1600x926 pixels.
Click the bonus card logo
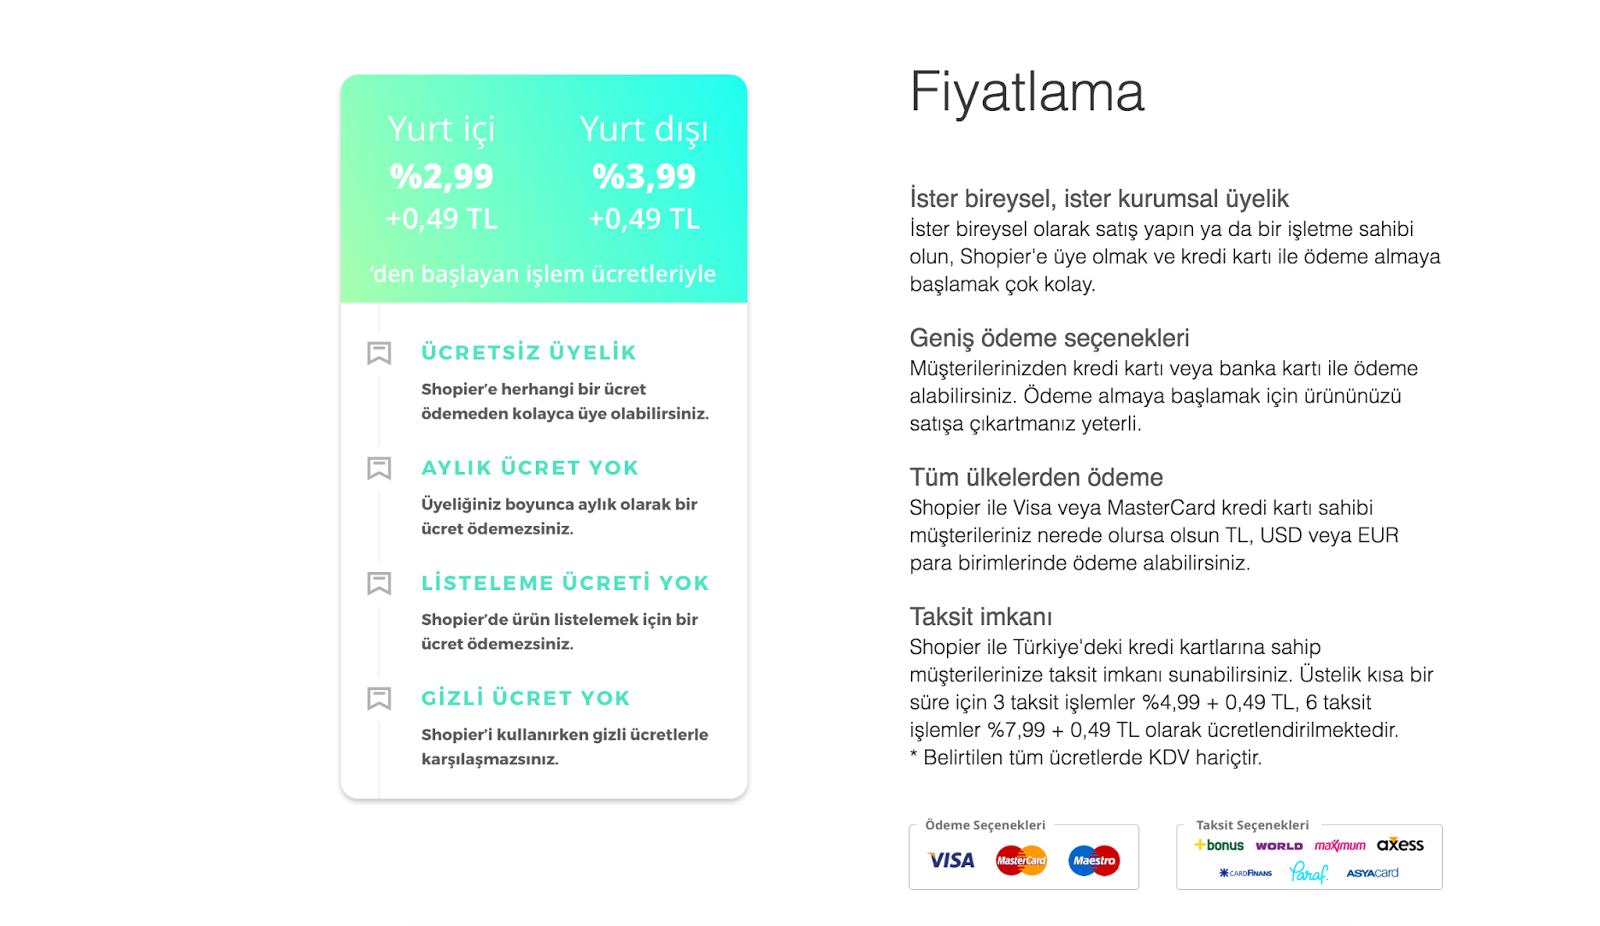click(x=1219, y=845)
